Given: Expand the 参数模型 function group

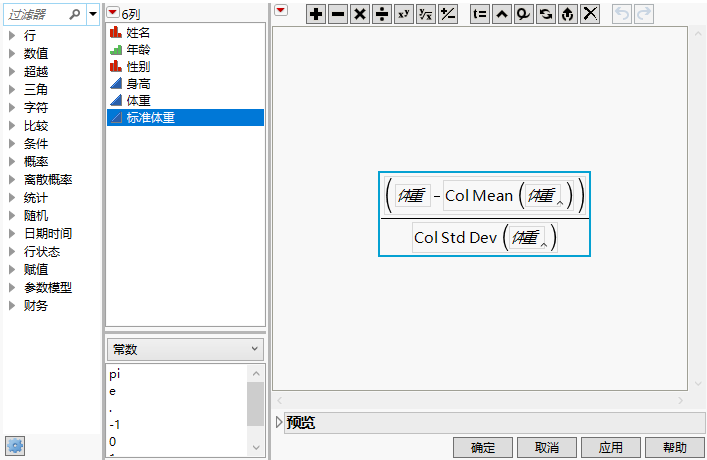Looking at the screenshot, I should click(12, 288).
